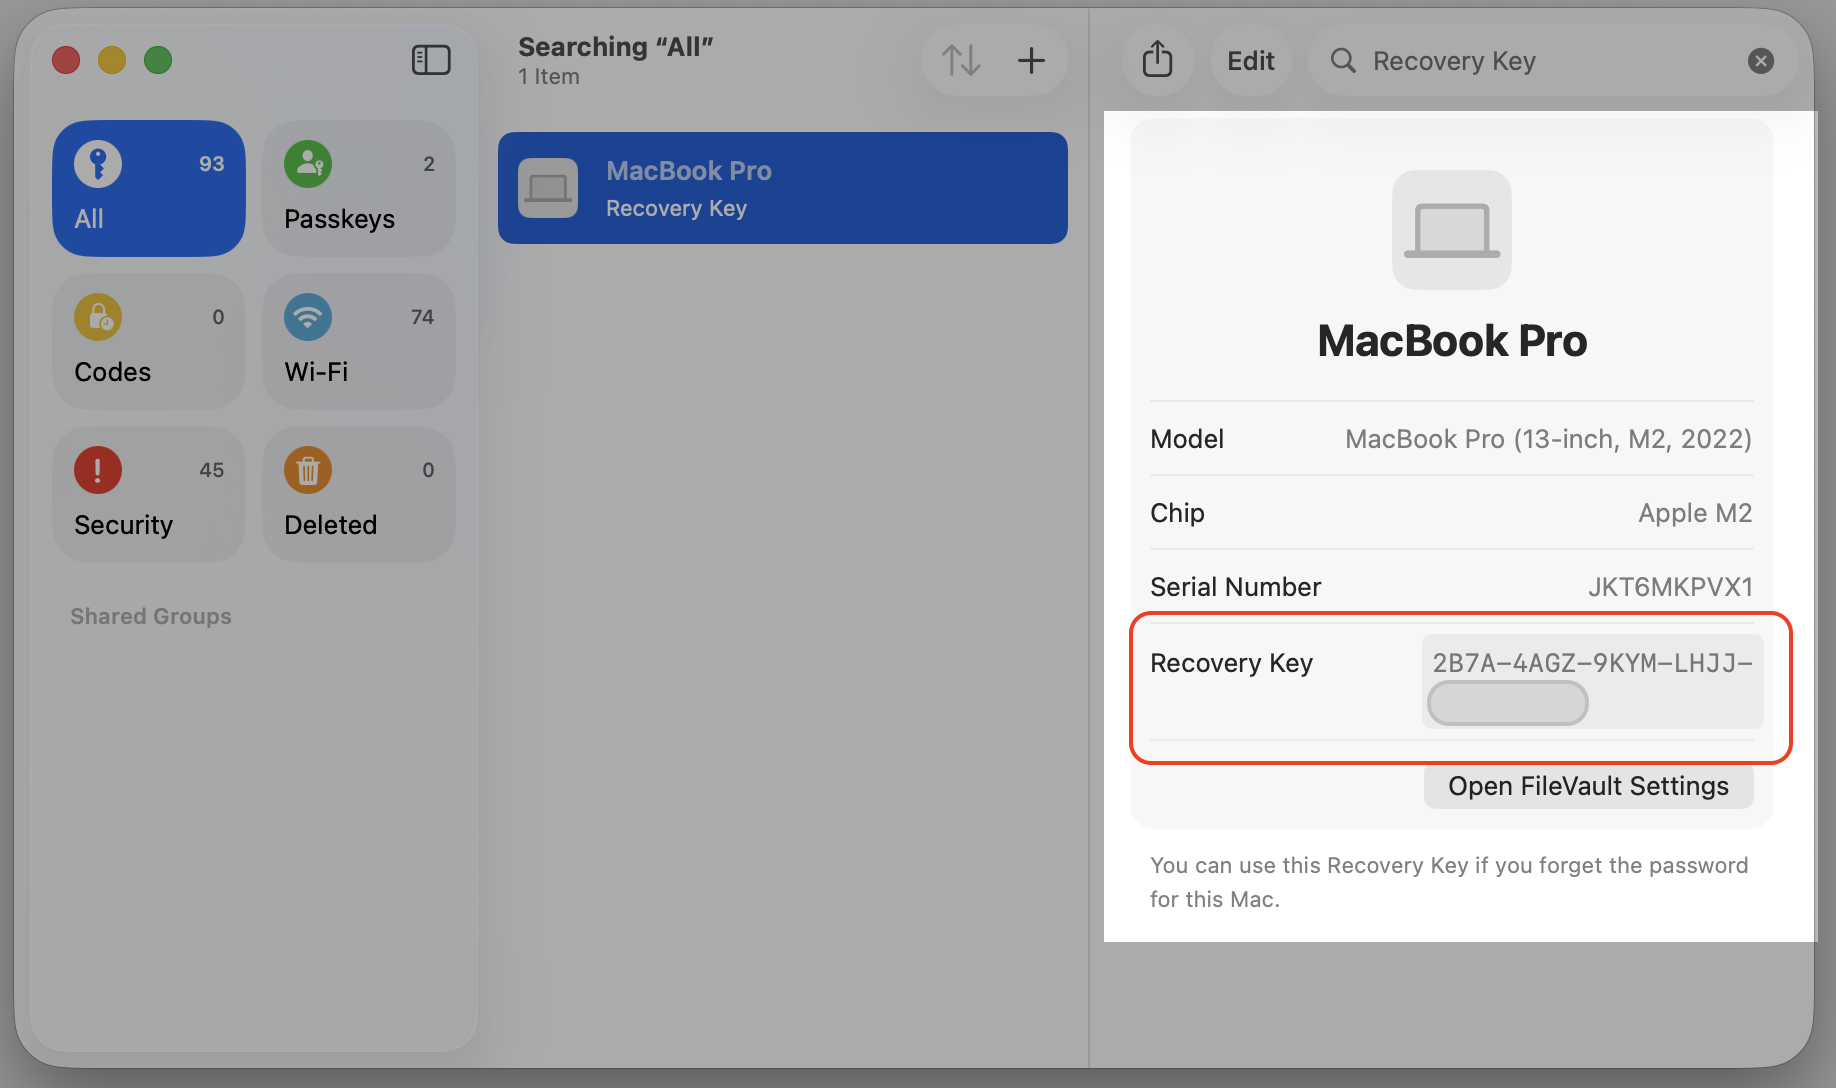Click the orange trash Deleted icon

pyautogui.click(x=308, y=470)
